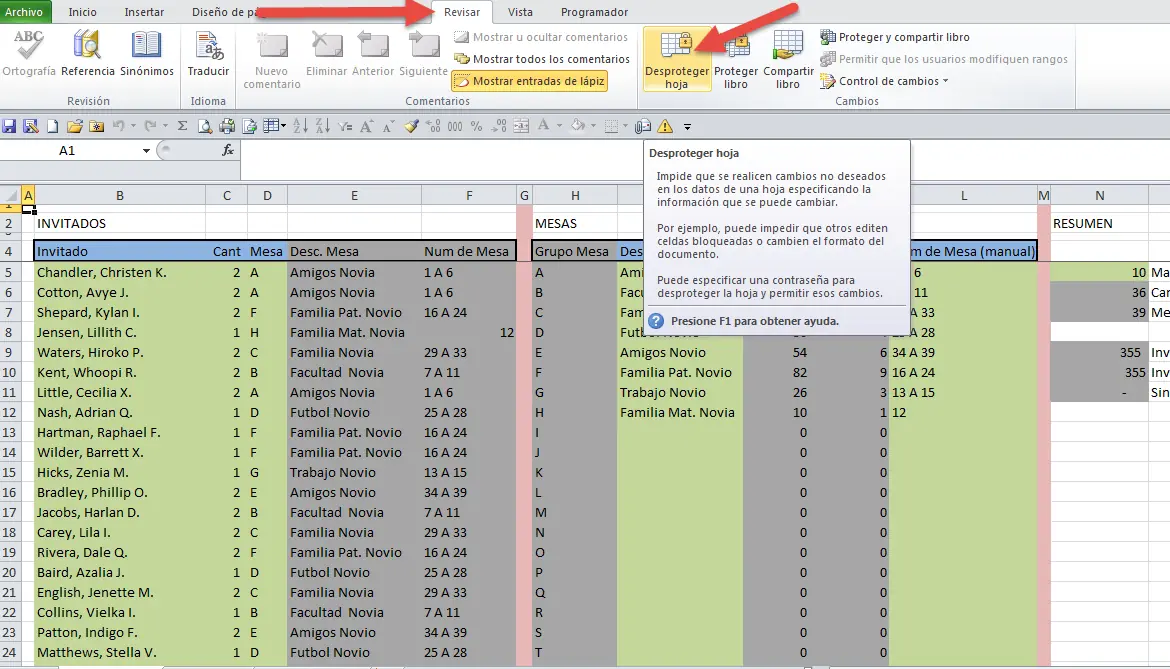Select column N header
The height and width of the screenshot is (669, 1170).
1099,195
